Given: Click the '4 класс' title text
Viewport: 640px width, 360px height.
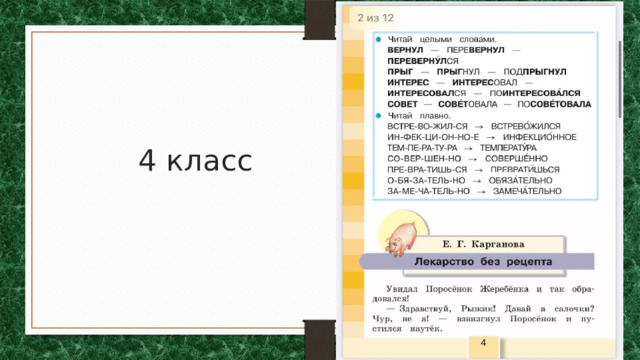Looking at the screenshot, I should coord(196,160).
